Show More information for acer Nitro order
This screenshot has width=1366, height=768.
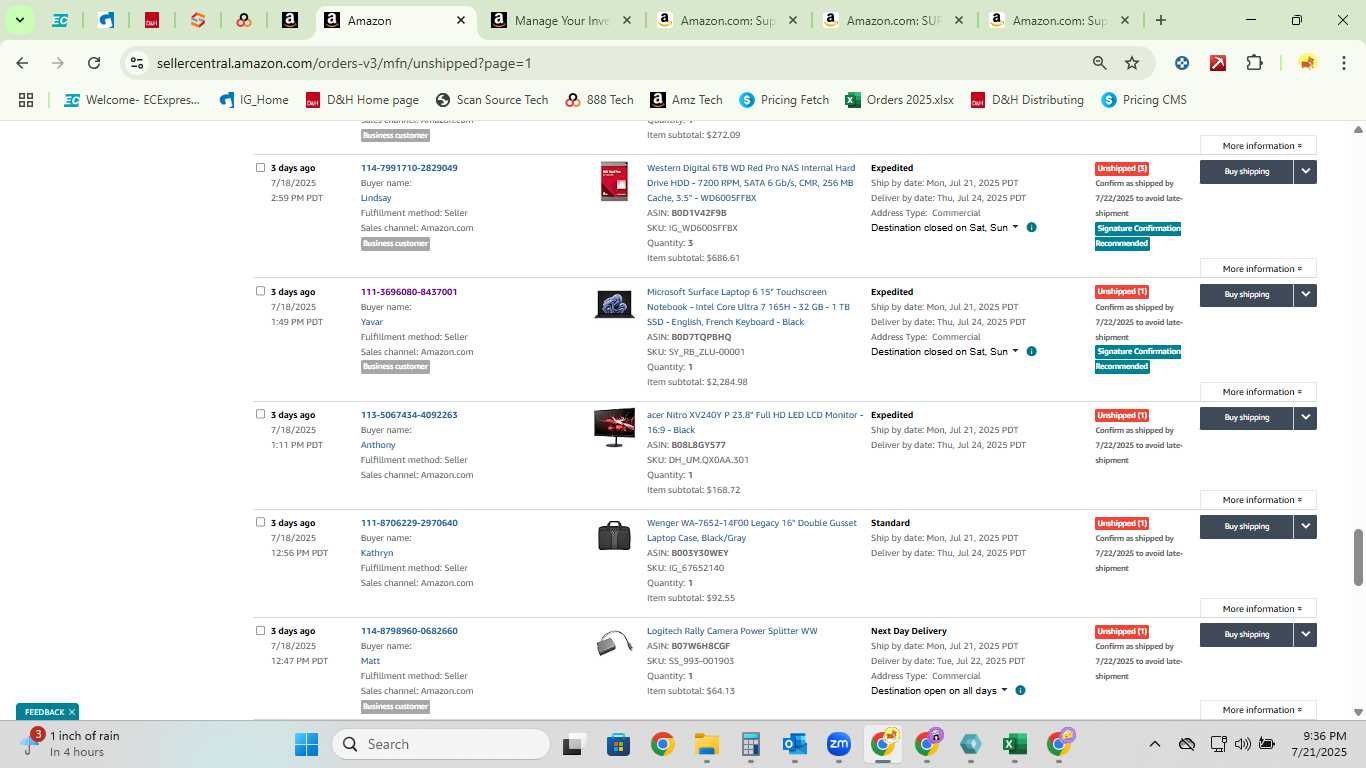[x=1258, y=500]
